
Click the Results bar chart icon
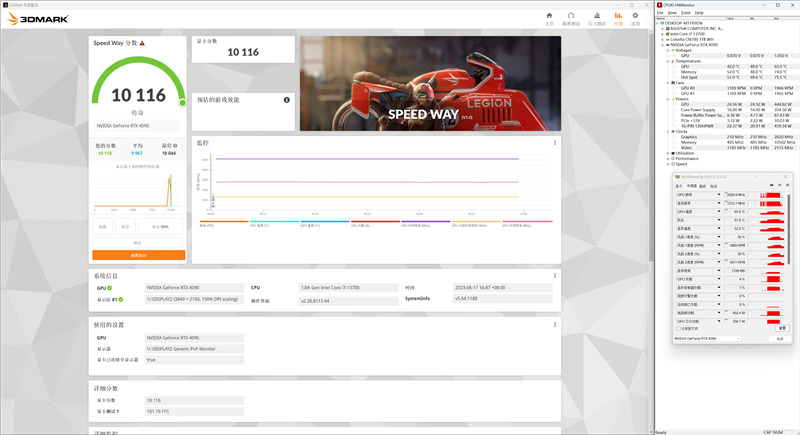coord(618,18)
